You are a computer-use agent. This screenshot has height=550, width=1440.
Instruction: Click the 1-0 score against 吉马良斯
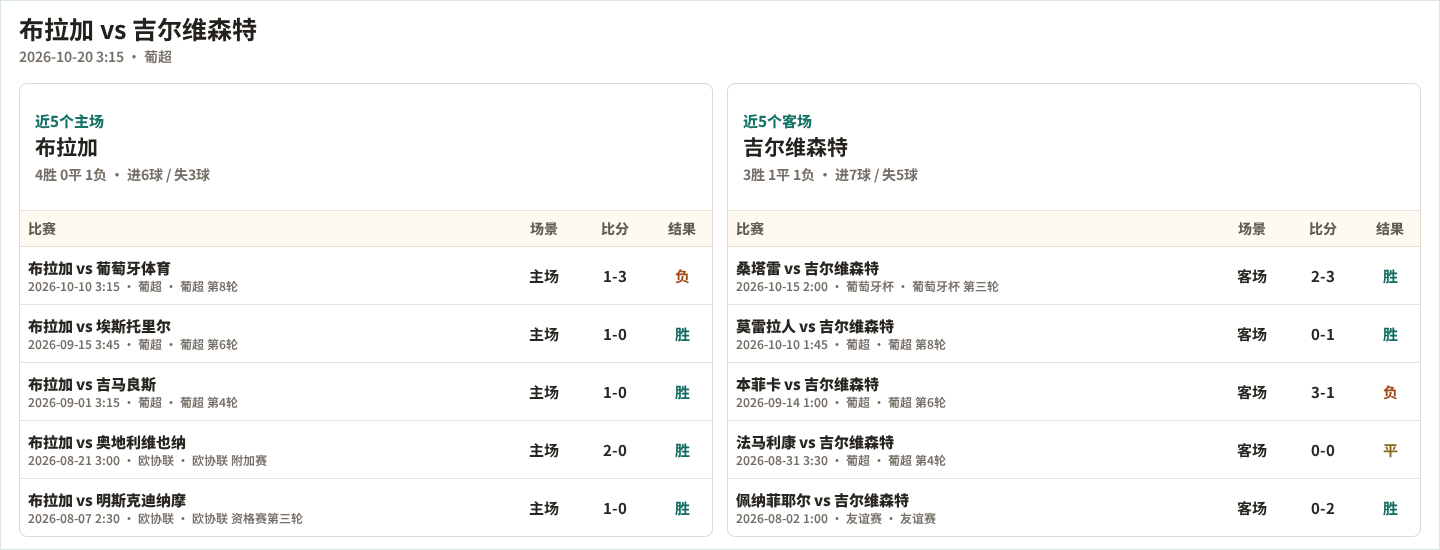coord(615,392)
